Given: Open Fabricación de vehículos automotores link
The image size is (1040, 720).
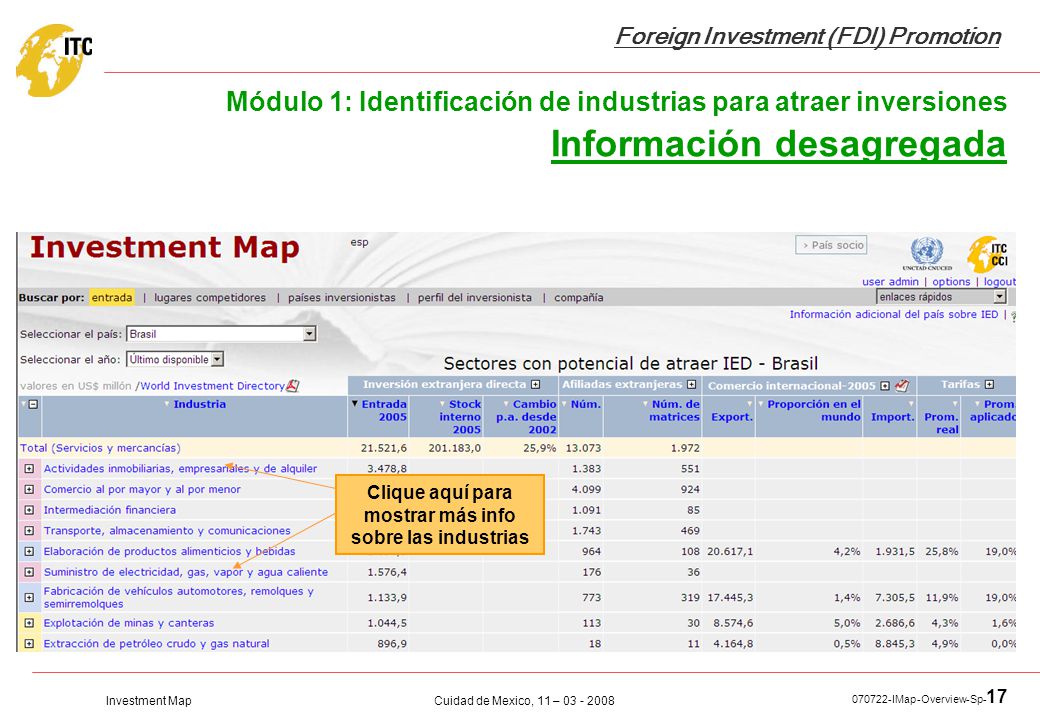Looking at the screenshot, I should click(x=178, y=597).
